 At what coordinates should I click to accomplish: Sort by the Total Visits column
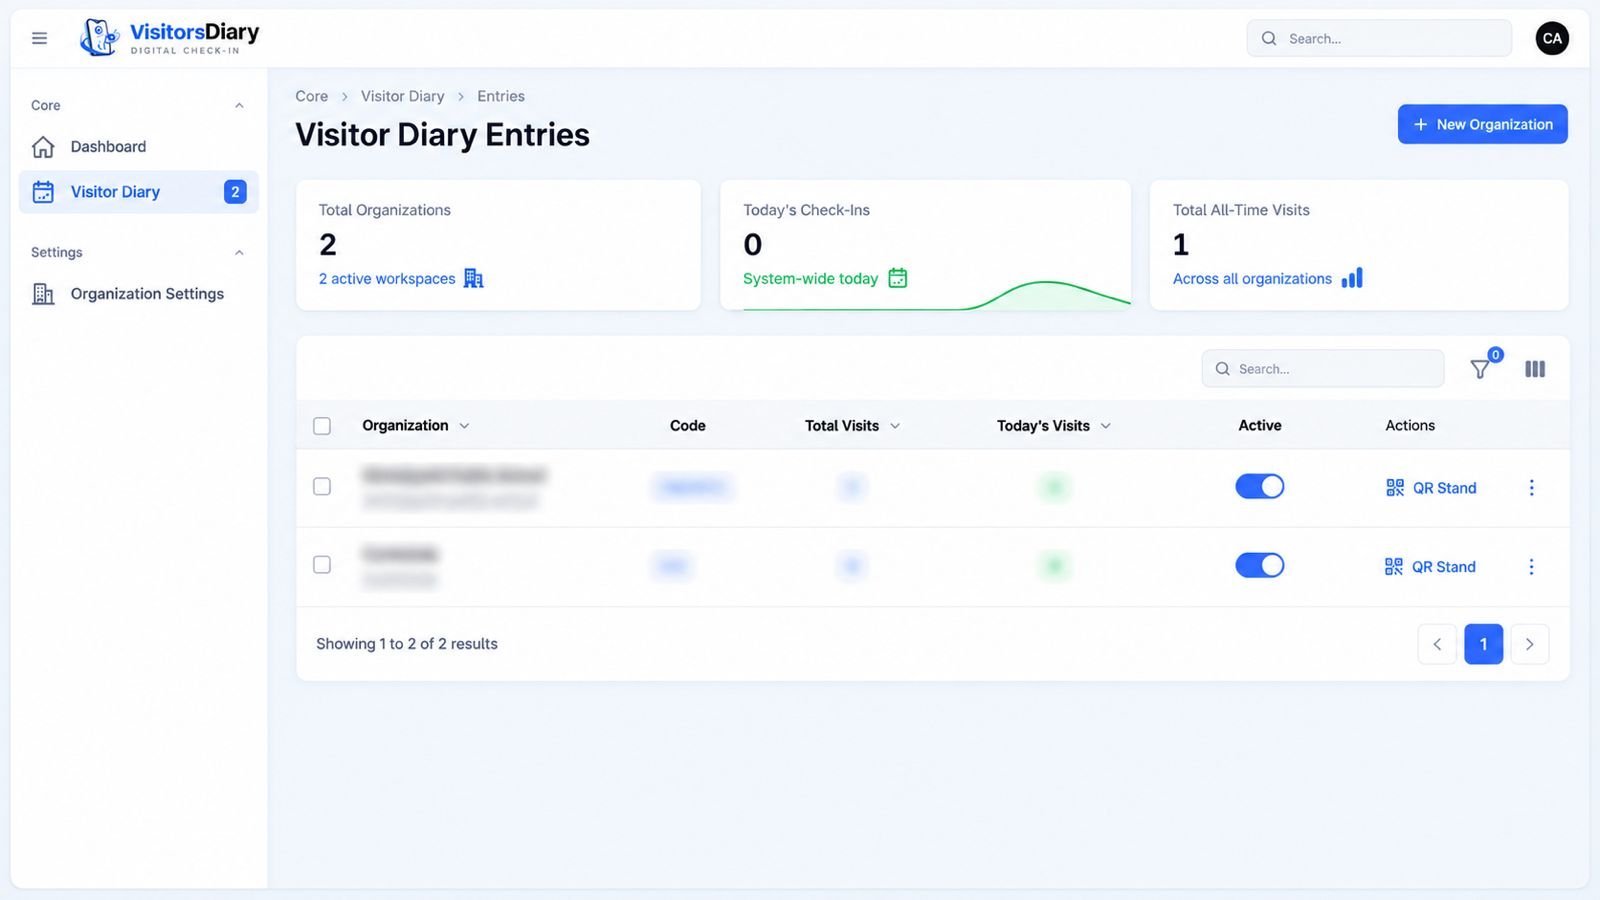point(853,425)
